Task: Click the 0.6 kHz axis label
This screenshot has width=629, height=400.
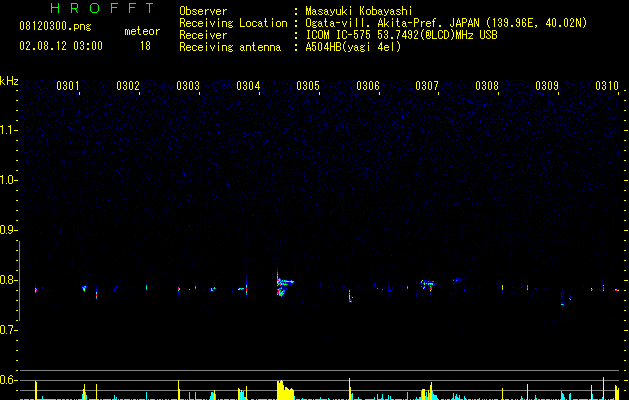Action: click(x=8, y=380)
